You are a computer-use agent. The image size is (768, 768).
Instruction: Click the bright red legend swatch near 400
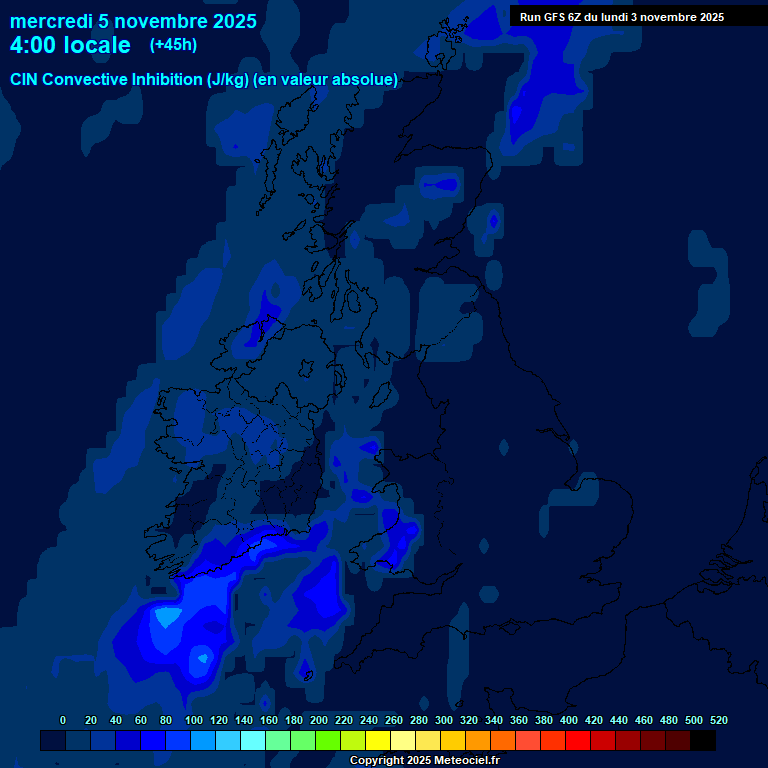pyautogui.click(x=578, y=741)
